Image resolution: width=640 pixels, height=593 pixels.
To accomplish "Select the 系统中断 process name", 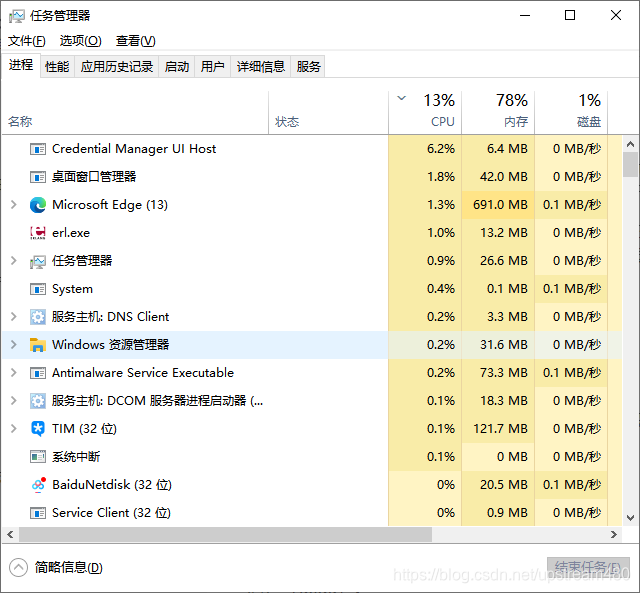I will click(76, 457).
